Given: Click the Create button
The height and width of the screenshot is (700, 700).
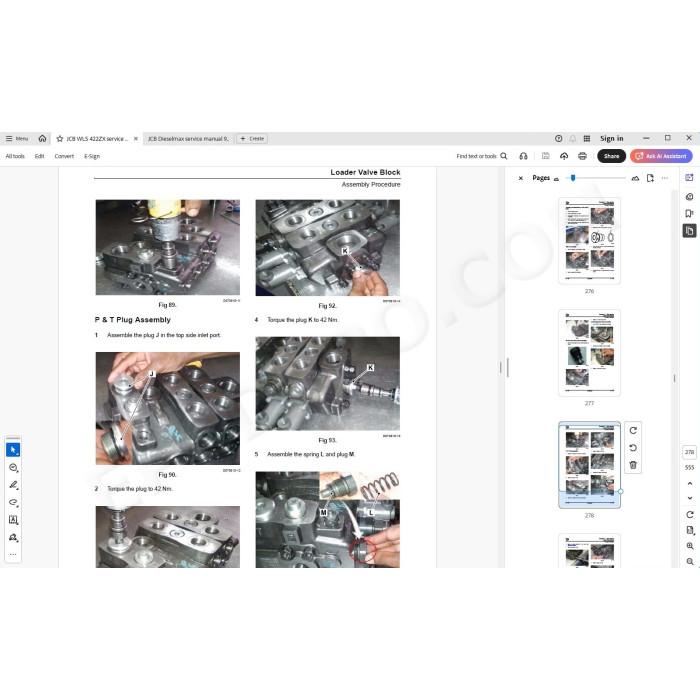Looking at the screenshot, I should pyautogui.click(x=252, y=139).
